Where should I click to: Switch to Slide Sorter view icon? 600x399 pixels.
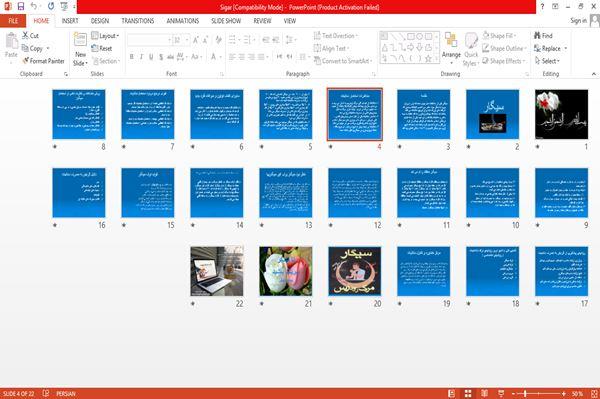(x=468, y=394)
